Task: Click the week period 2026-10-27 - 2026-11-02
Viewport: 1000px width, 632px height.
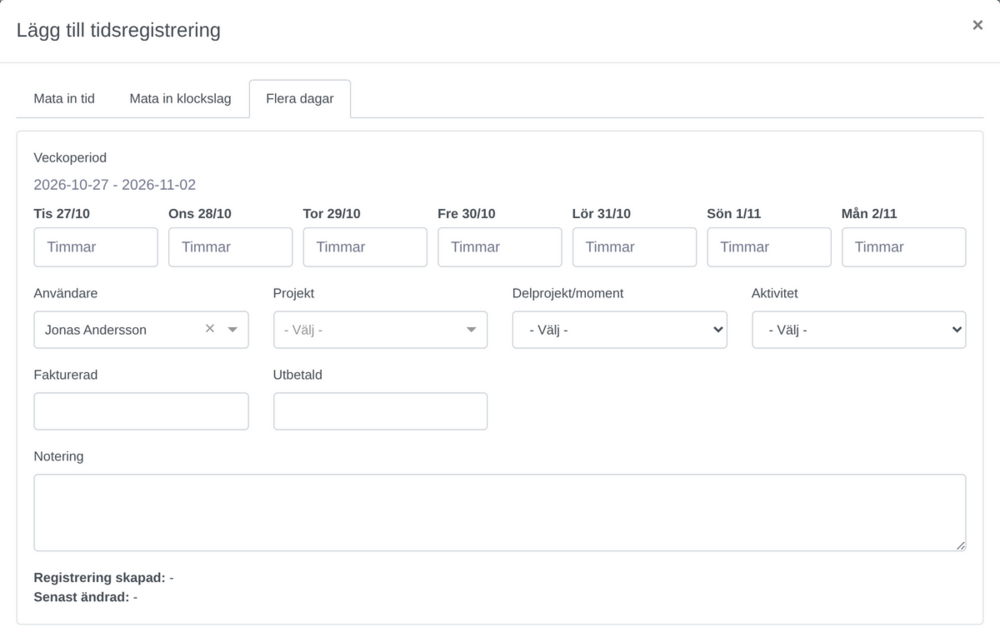Action: click(115, 185)
